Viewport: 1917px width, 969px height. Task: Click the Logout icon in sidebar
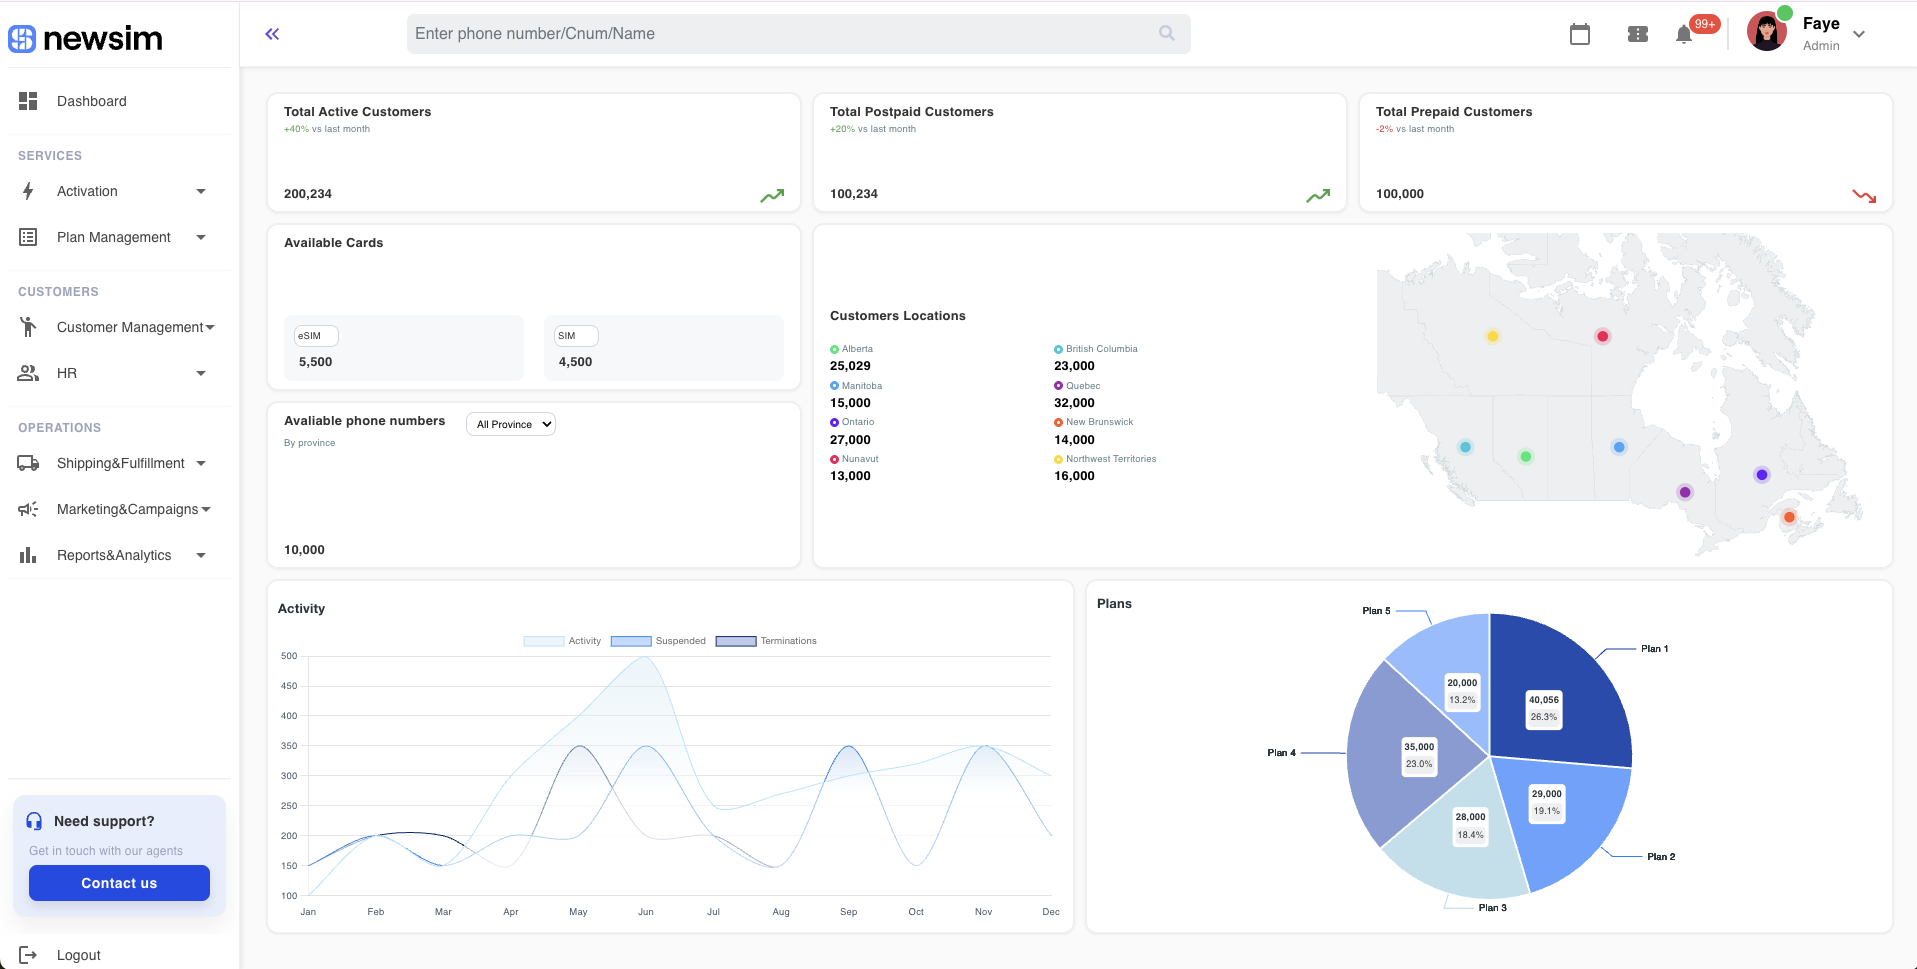click(x=28, y=955)
